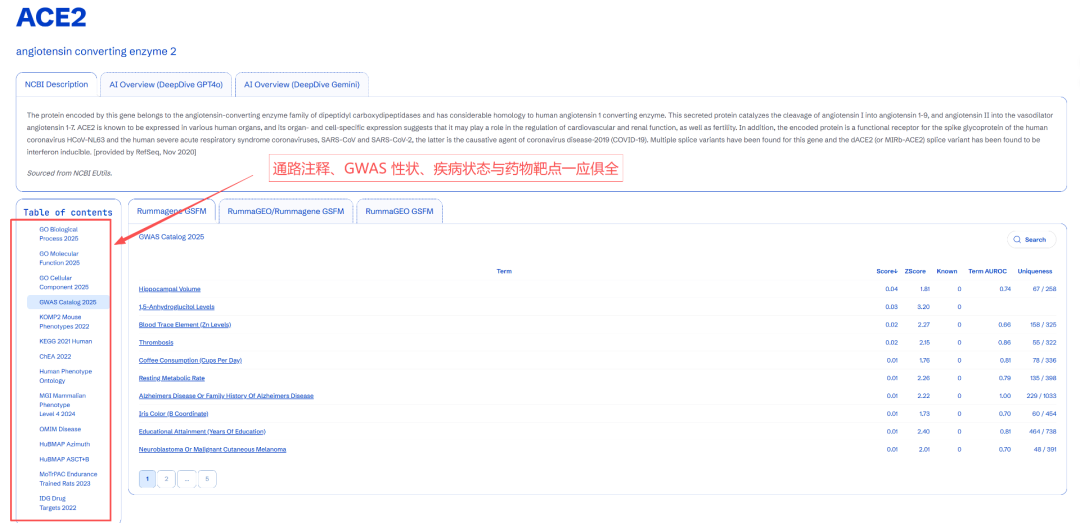
Task: Go to GO Cellular Component 2025
Action: [64, 282]
